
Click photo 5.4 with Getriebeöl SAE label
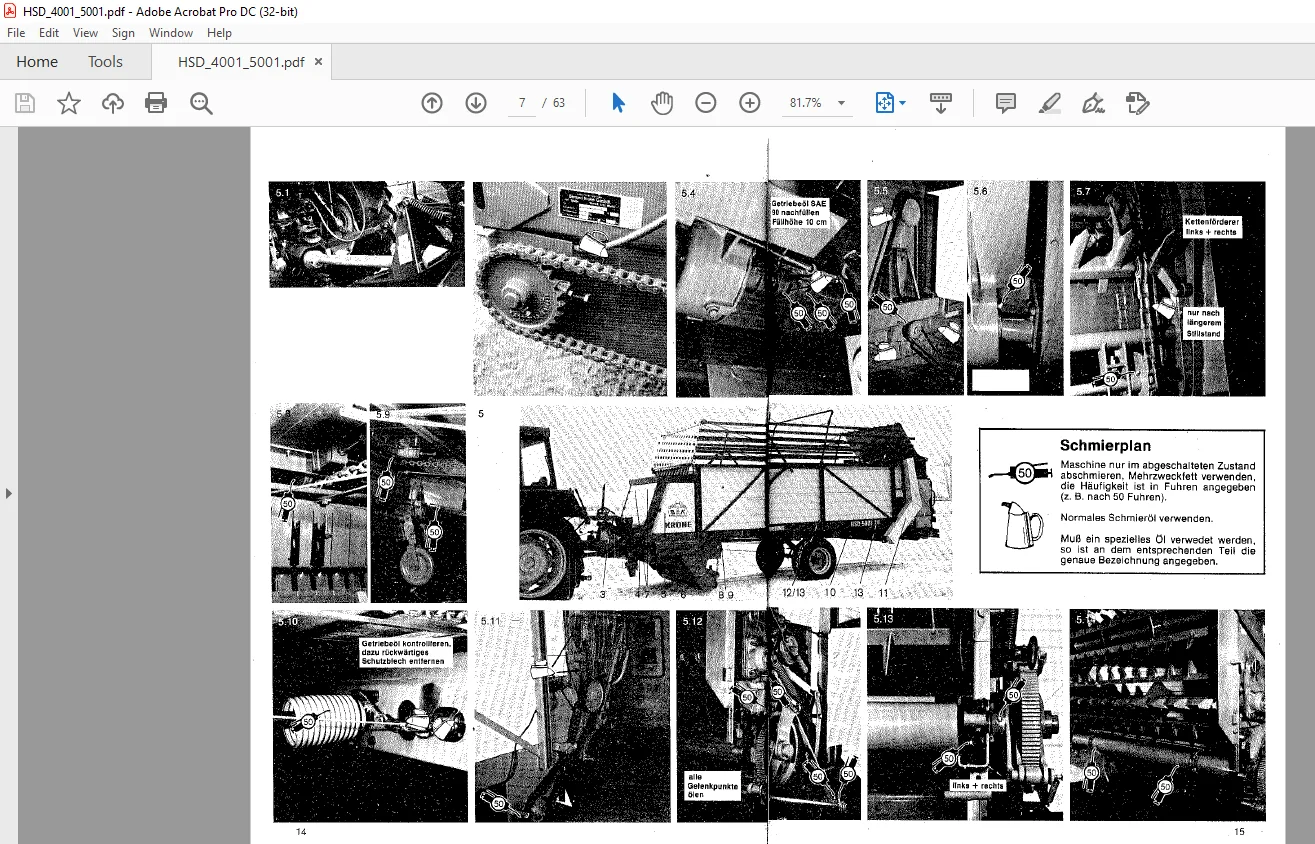[x=768, y=288]
